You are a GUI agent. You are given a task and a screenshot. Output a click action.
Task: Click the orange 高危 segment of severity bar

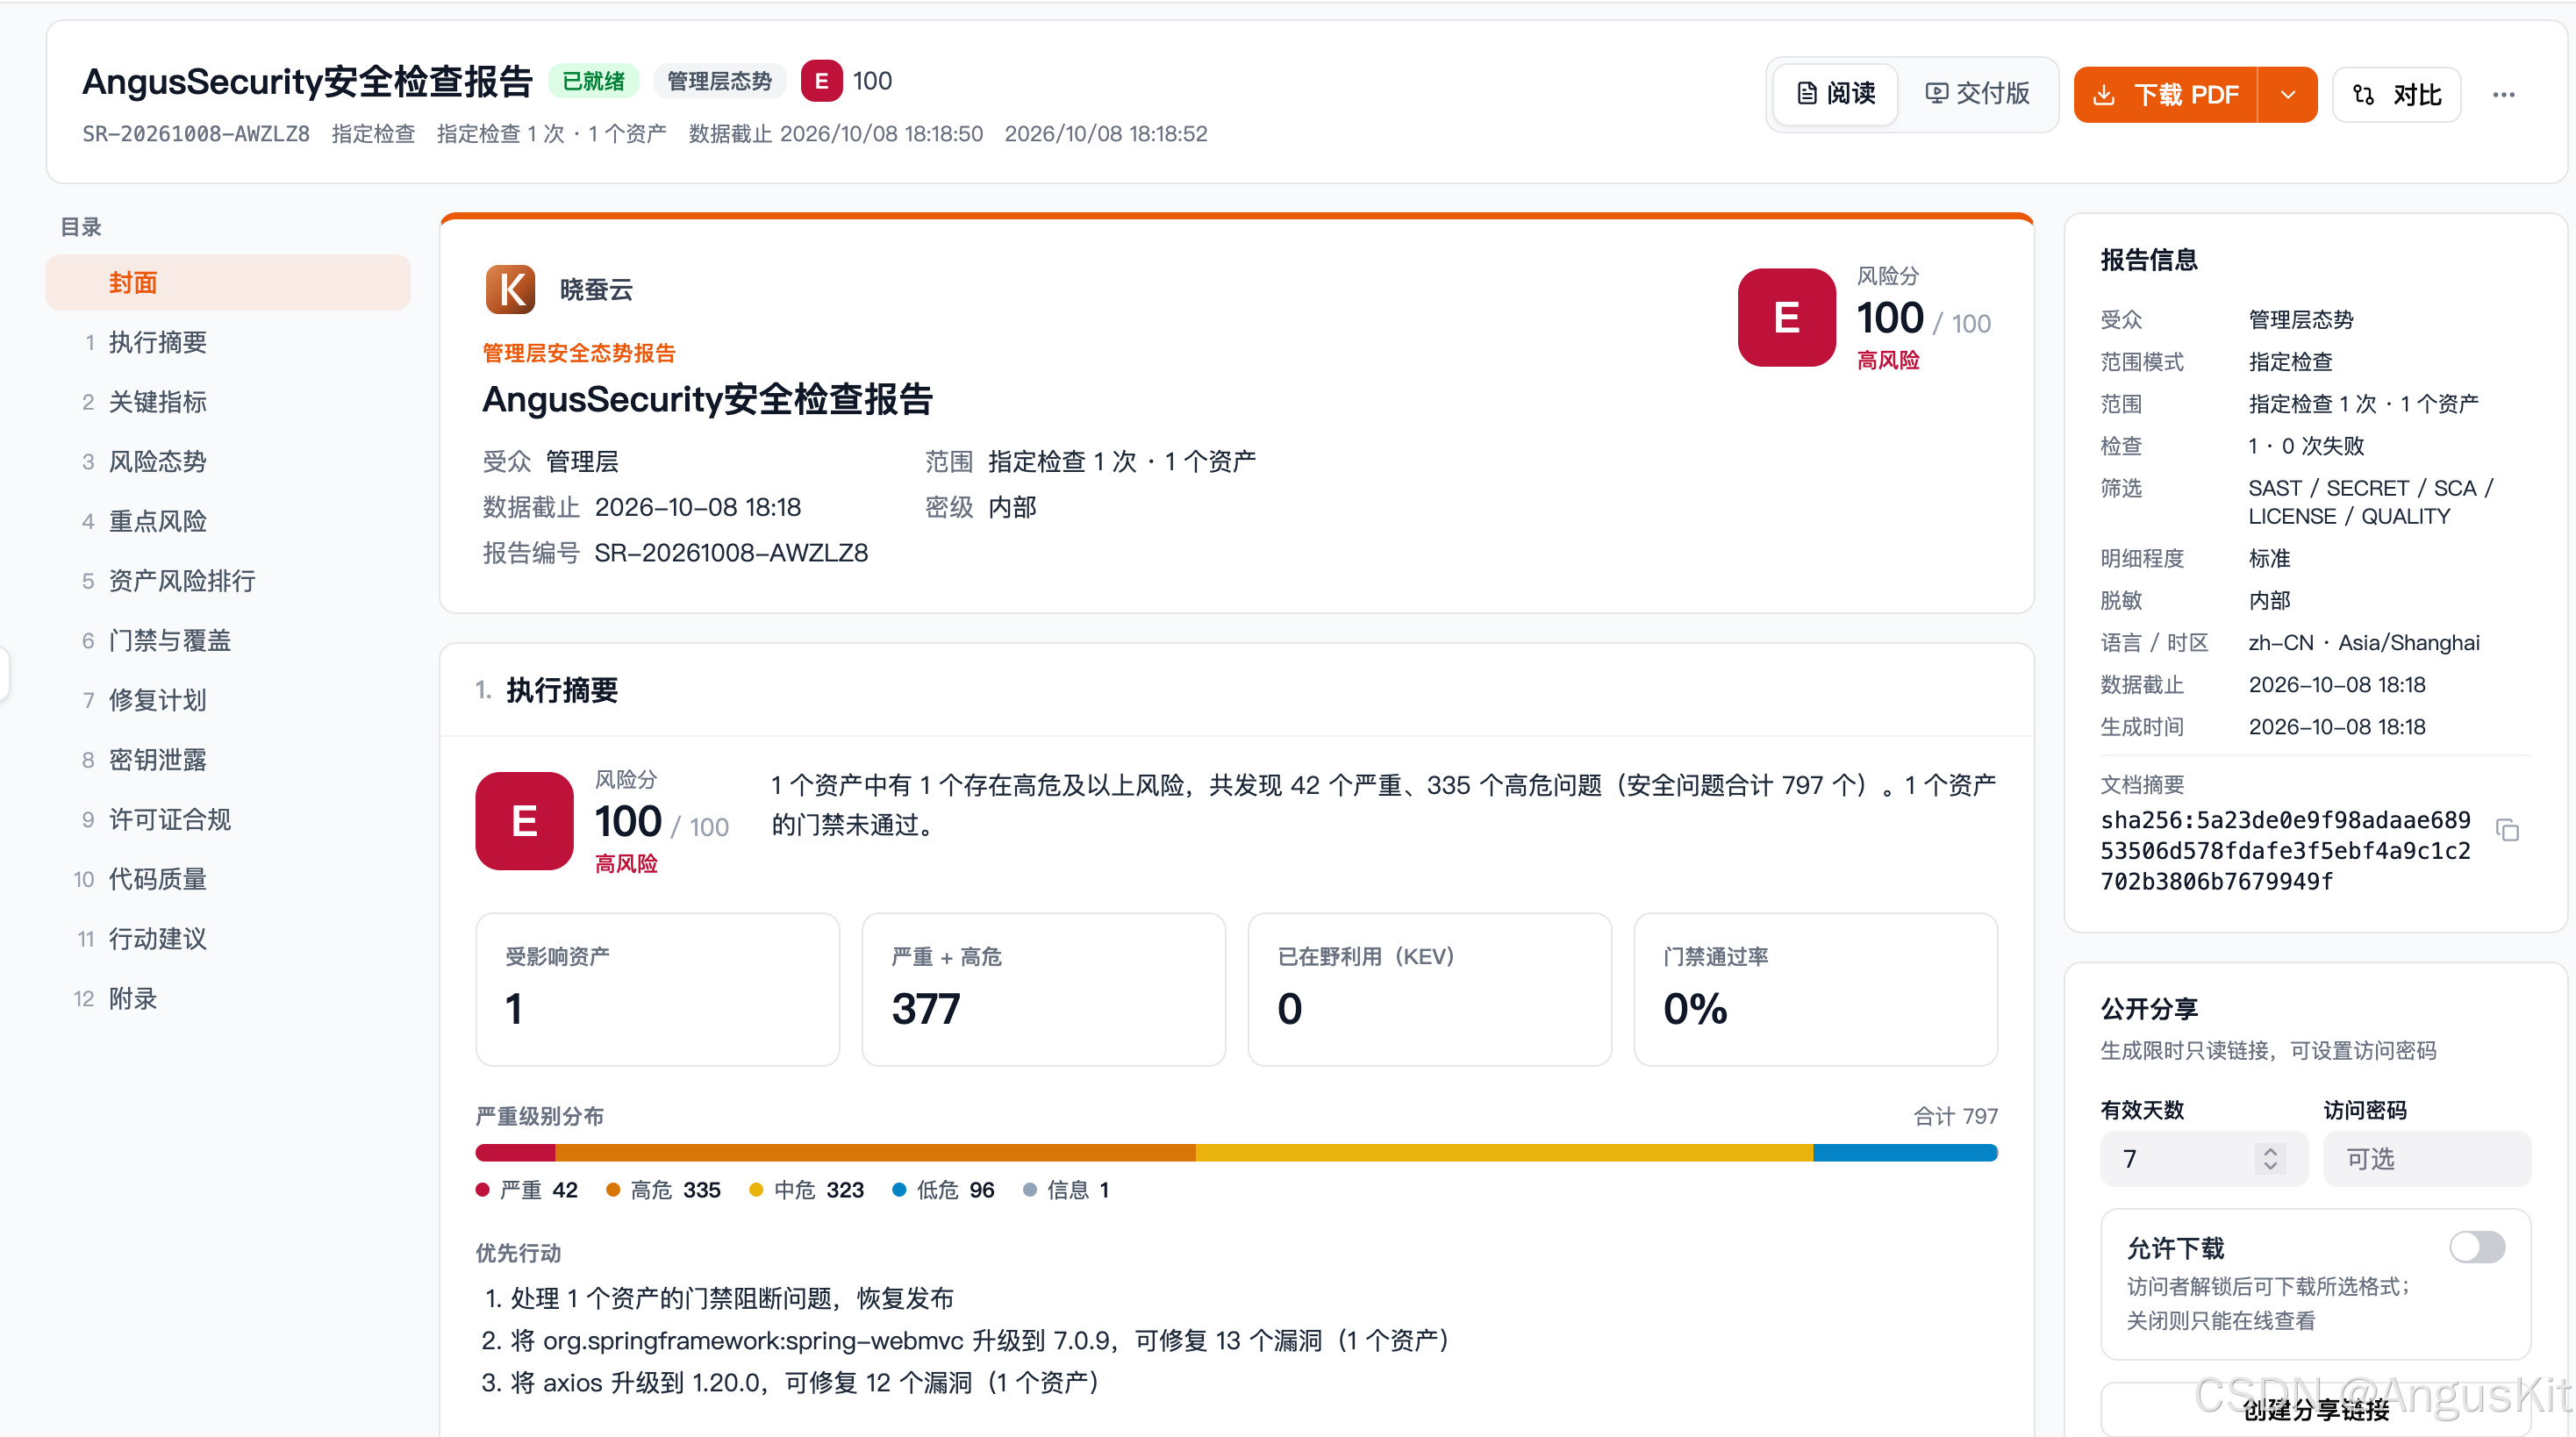coord(875,1153)
